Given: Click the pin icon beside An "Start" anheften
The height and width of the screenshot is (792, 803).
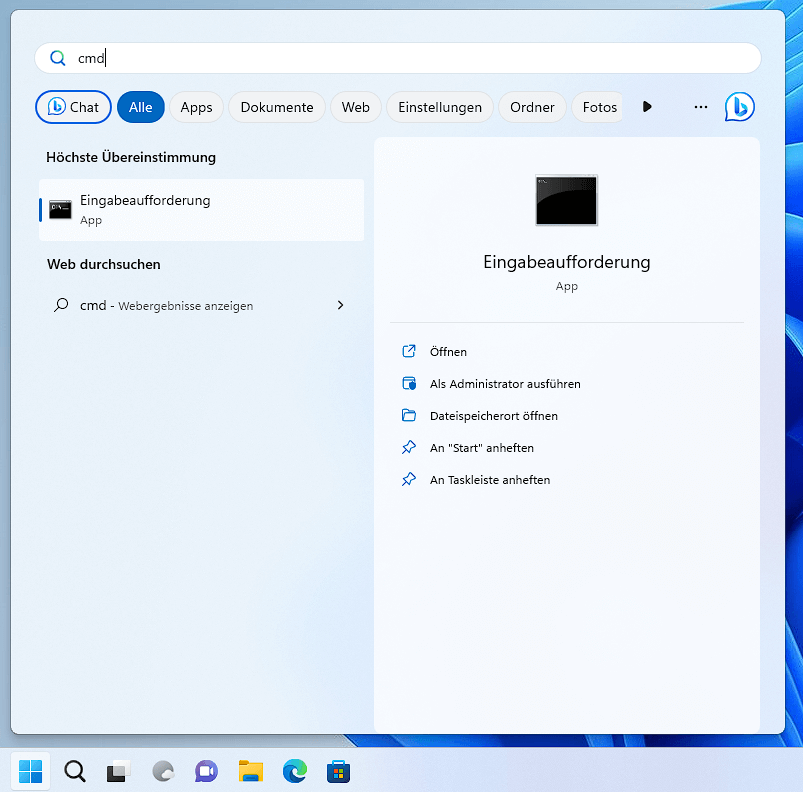Looking at the screenshot, I should point(409,447).
